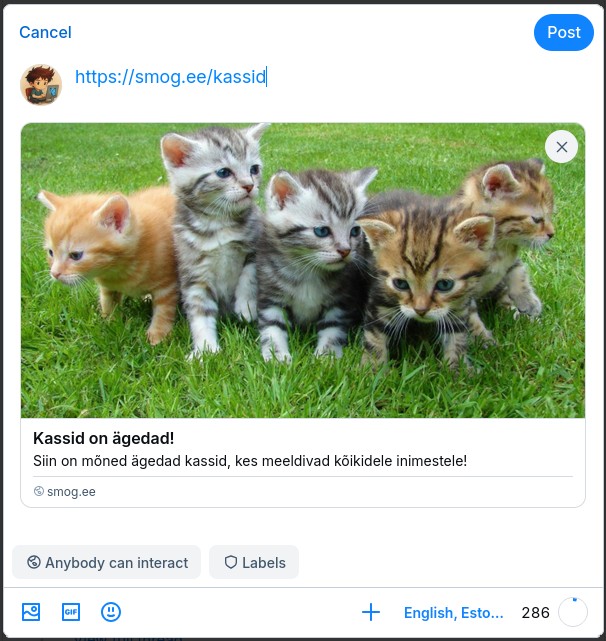Click the smog.ee domain text in card
The image size is (606, 641).
tap(71, 492)
